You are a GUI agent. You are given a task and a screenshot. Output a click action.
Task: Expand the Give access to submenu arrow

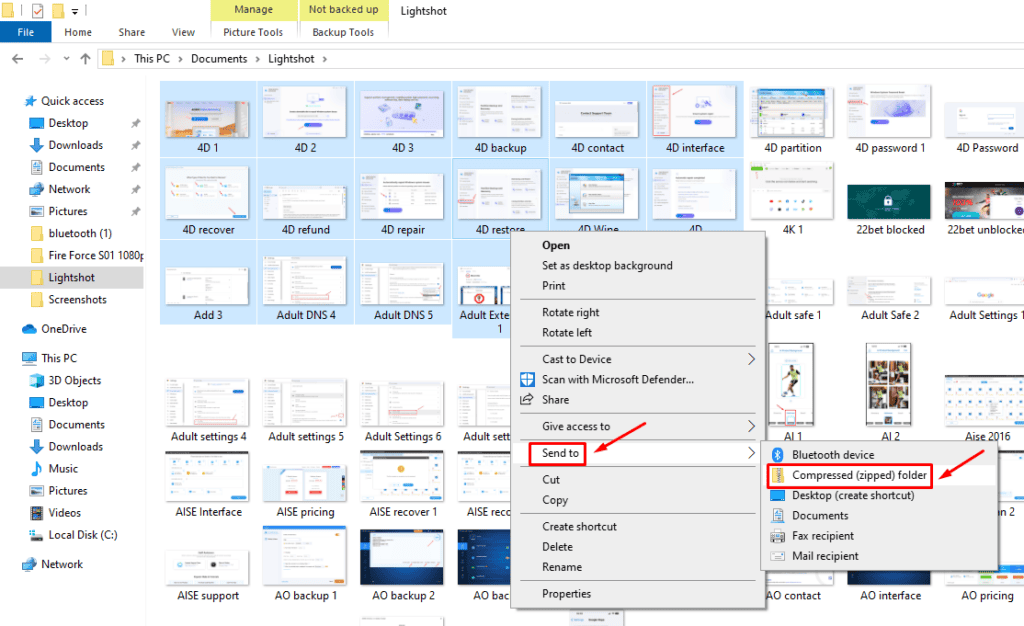752,426
